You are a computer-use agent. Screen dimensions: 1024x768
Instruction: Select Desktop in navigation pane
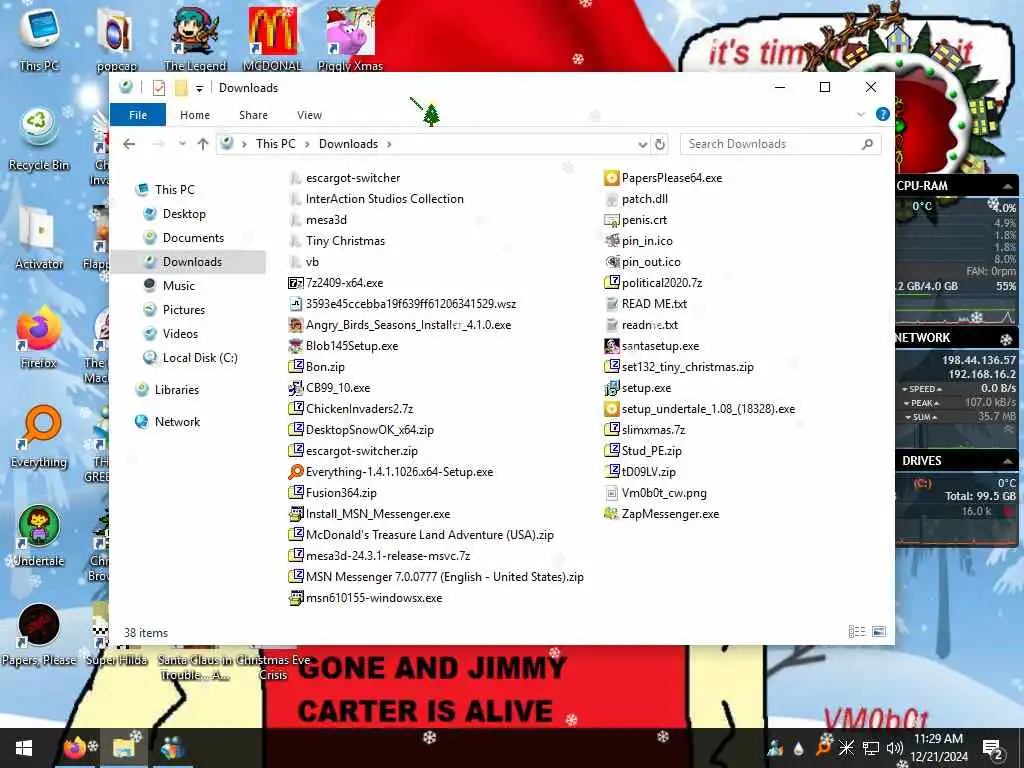coord(184,214)
